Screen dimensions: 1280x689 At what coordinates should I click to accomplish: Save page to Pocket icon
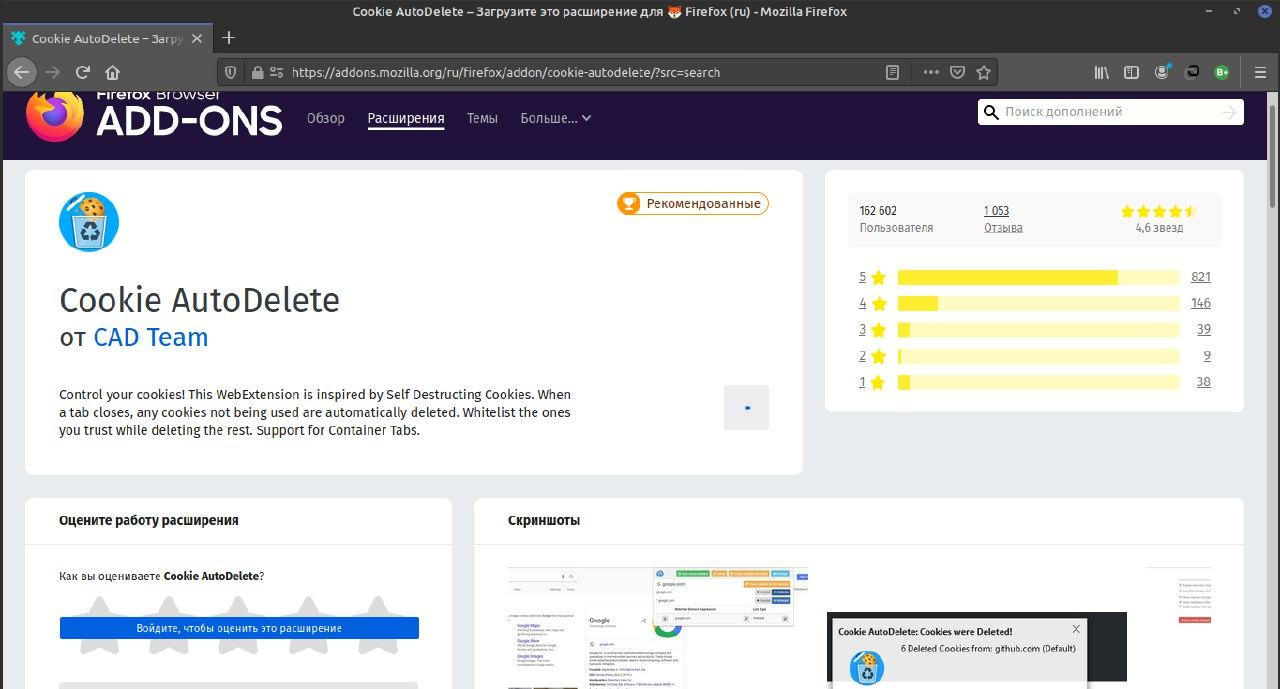(x=957, y=72)
